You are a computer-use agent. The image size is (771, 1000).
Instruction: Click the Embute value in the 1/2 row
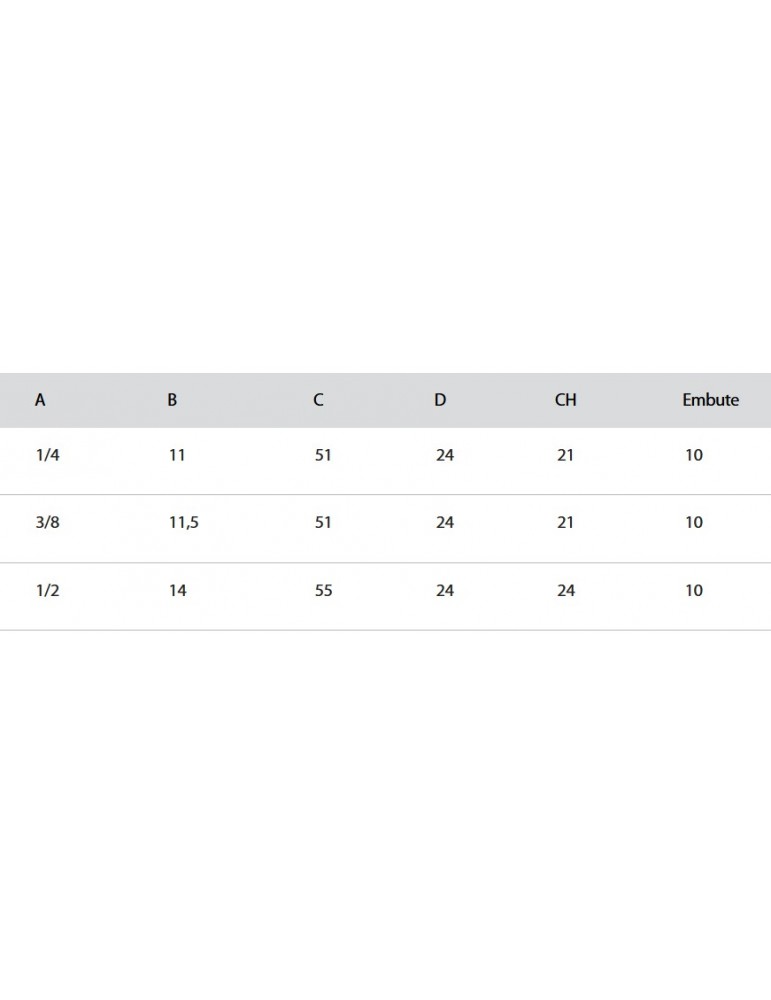694,590
